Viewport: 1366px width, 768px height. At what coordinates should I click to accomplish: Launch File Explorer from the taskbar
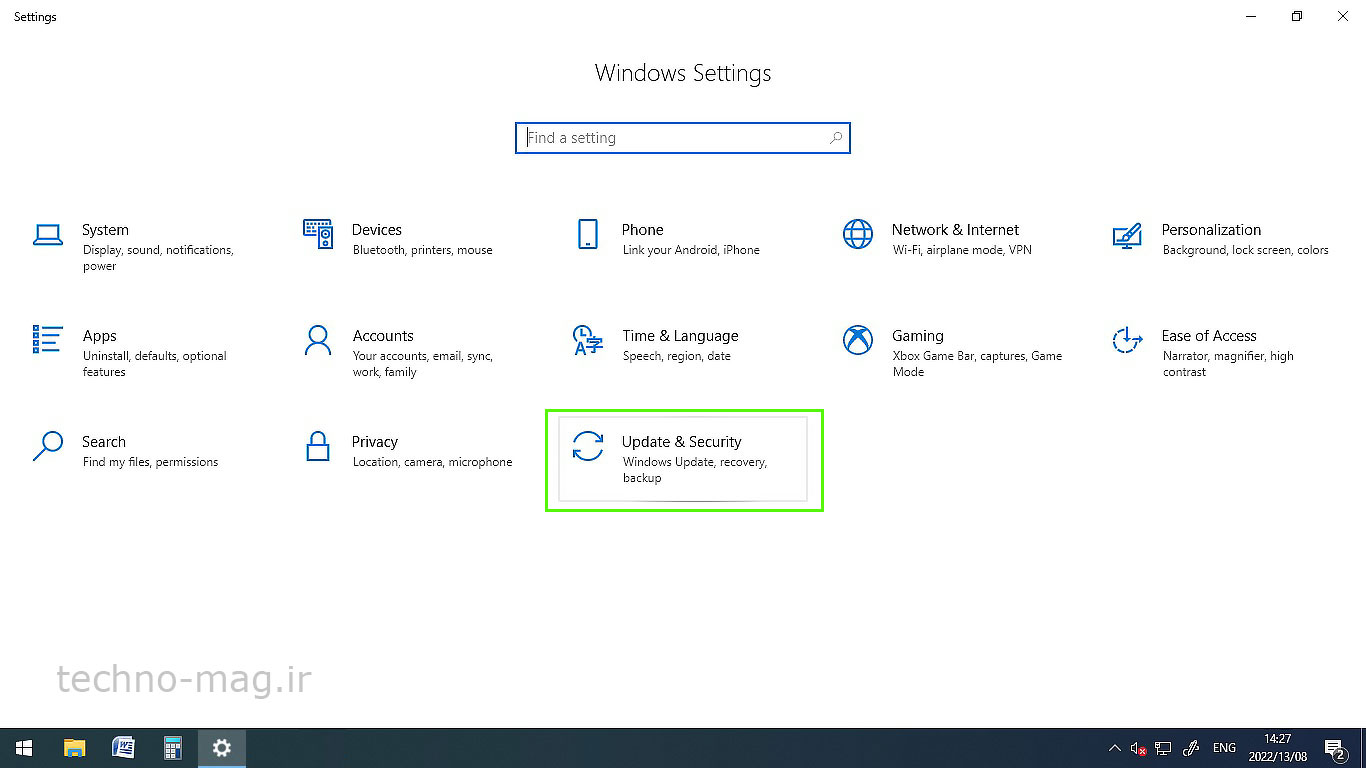(74, 748)
